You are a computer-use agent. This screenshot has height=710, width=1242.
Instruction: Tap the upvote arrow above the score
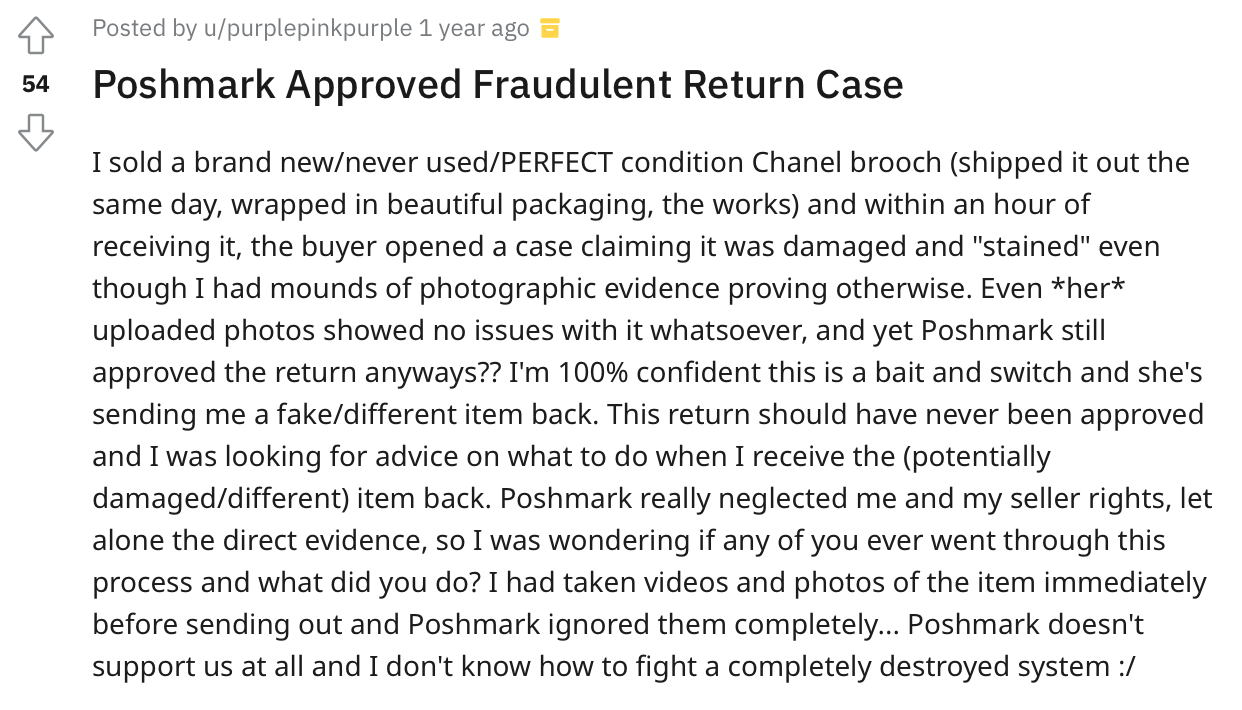[x=36, y=33]
